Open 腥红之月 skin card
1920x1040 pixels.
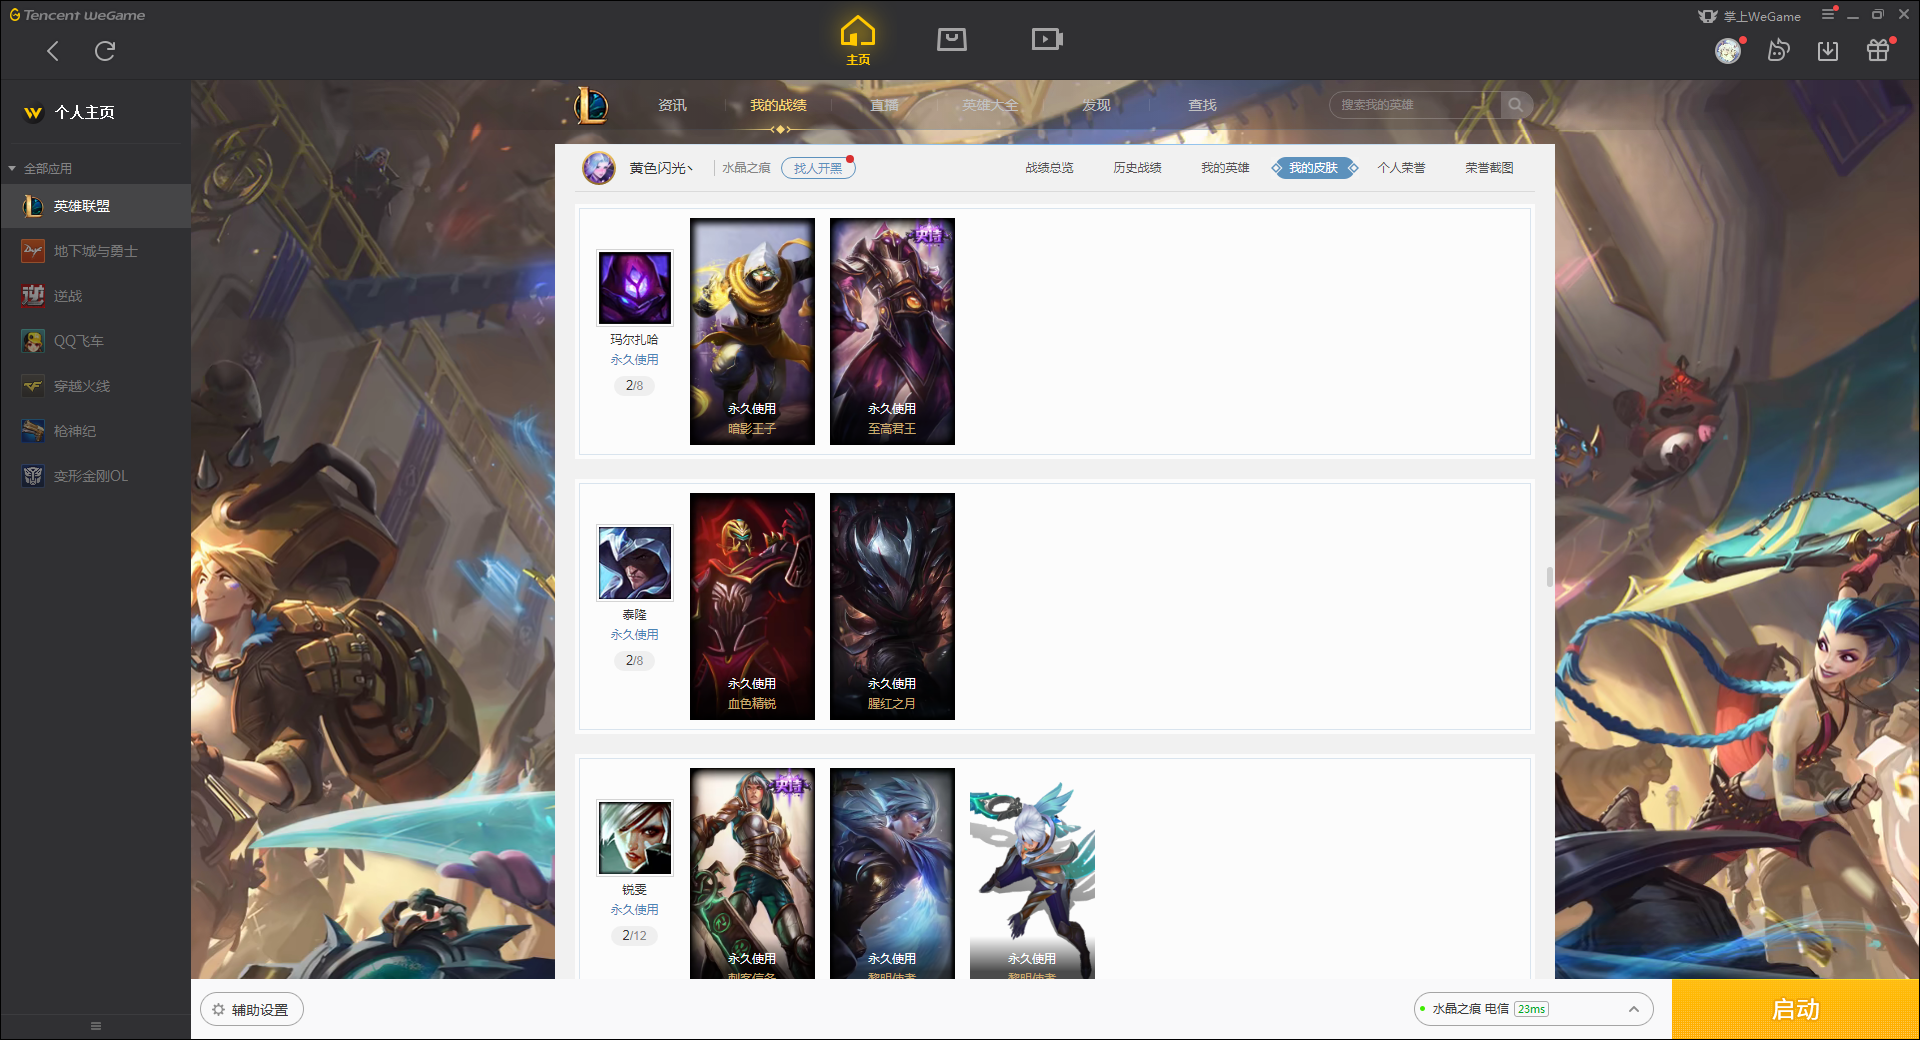tap(892, 606)
